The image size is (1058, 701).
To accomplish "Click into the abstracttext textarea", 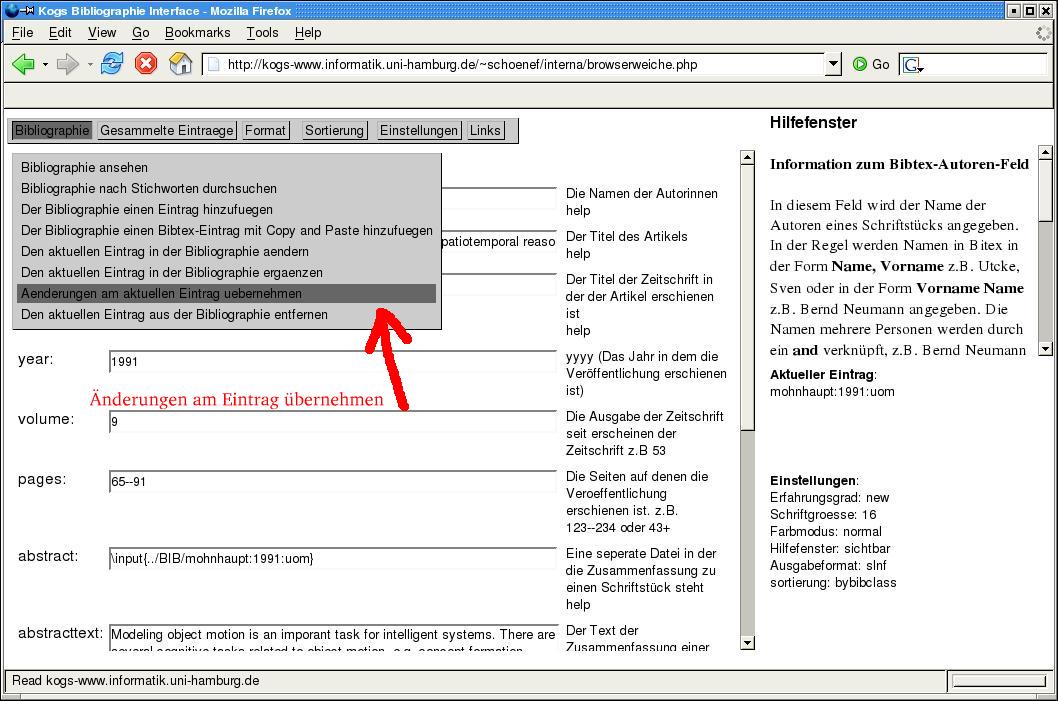I will pos(333,638).
